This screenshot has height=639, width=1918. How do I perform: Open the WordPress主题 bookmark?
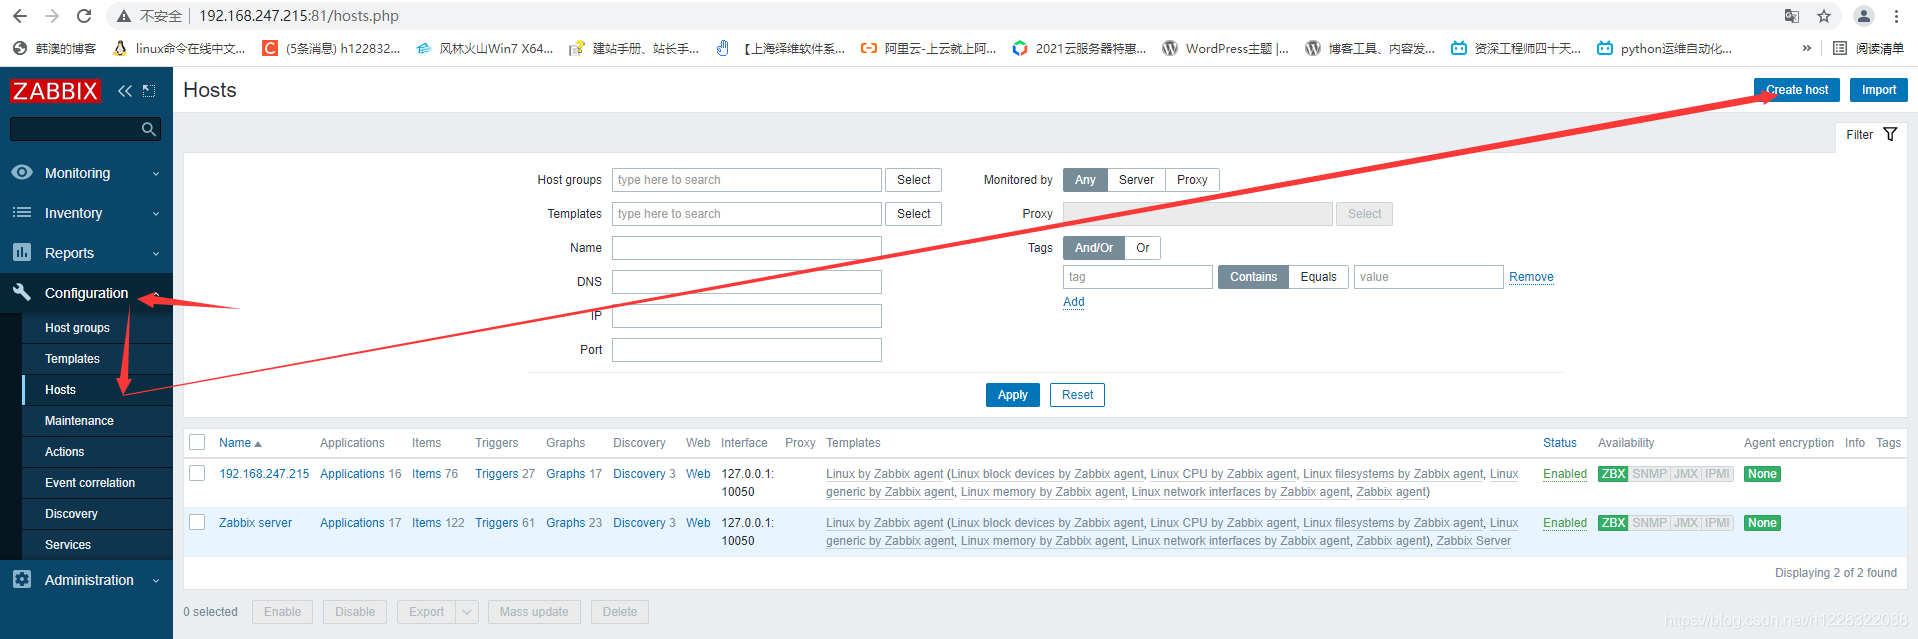(1225, 48)
